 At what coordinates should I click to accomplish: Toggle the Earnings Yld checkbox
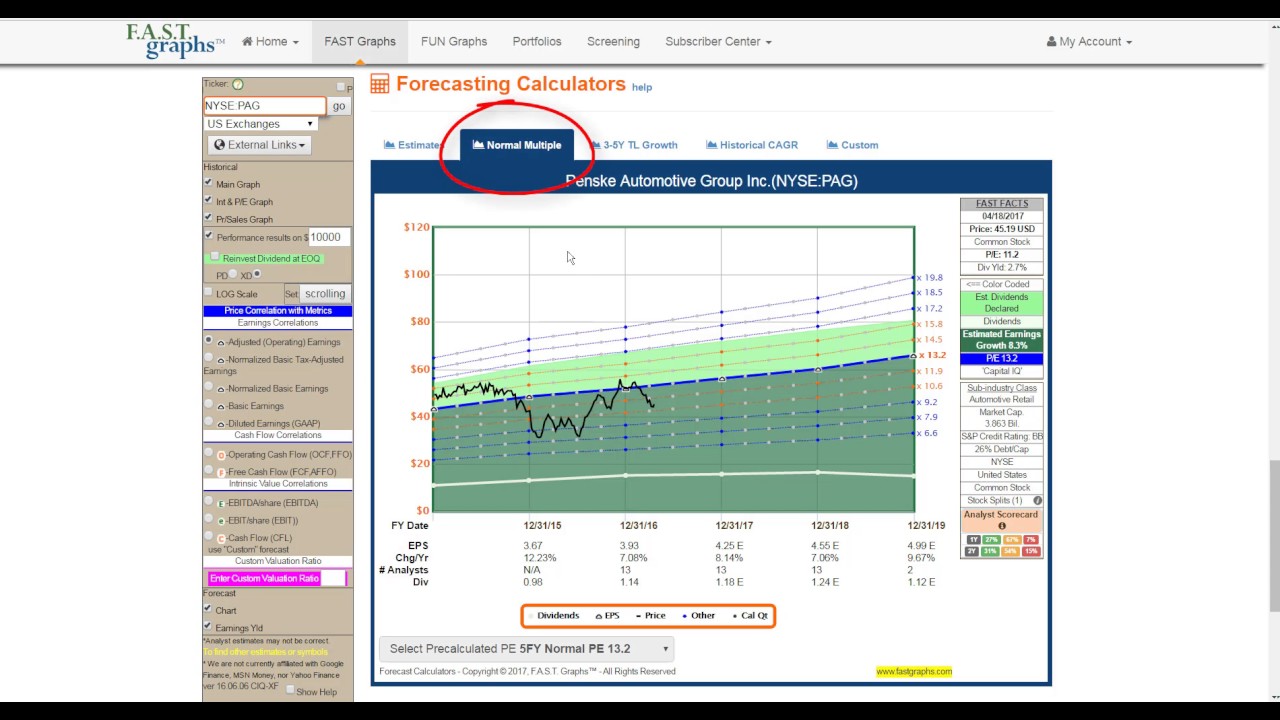208,627
